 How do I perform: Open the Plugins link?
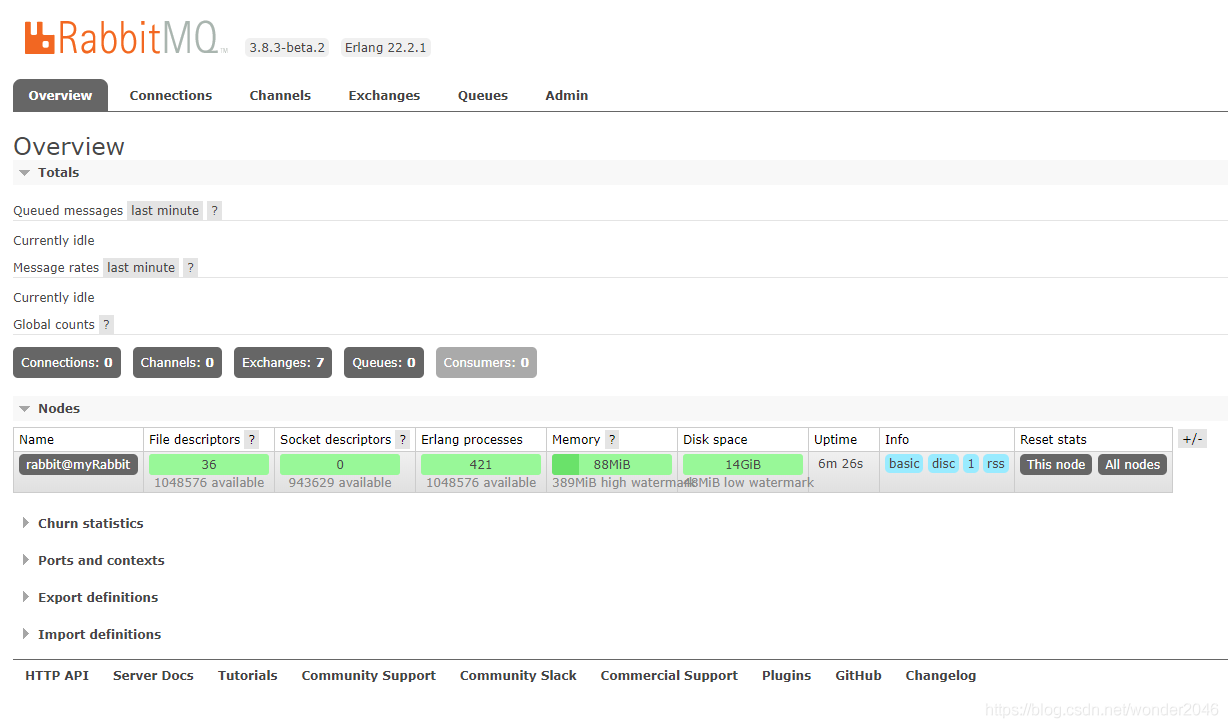point(787,676)
